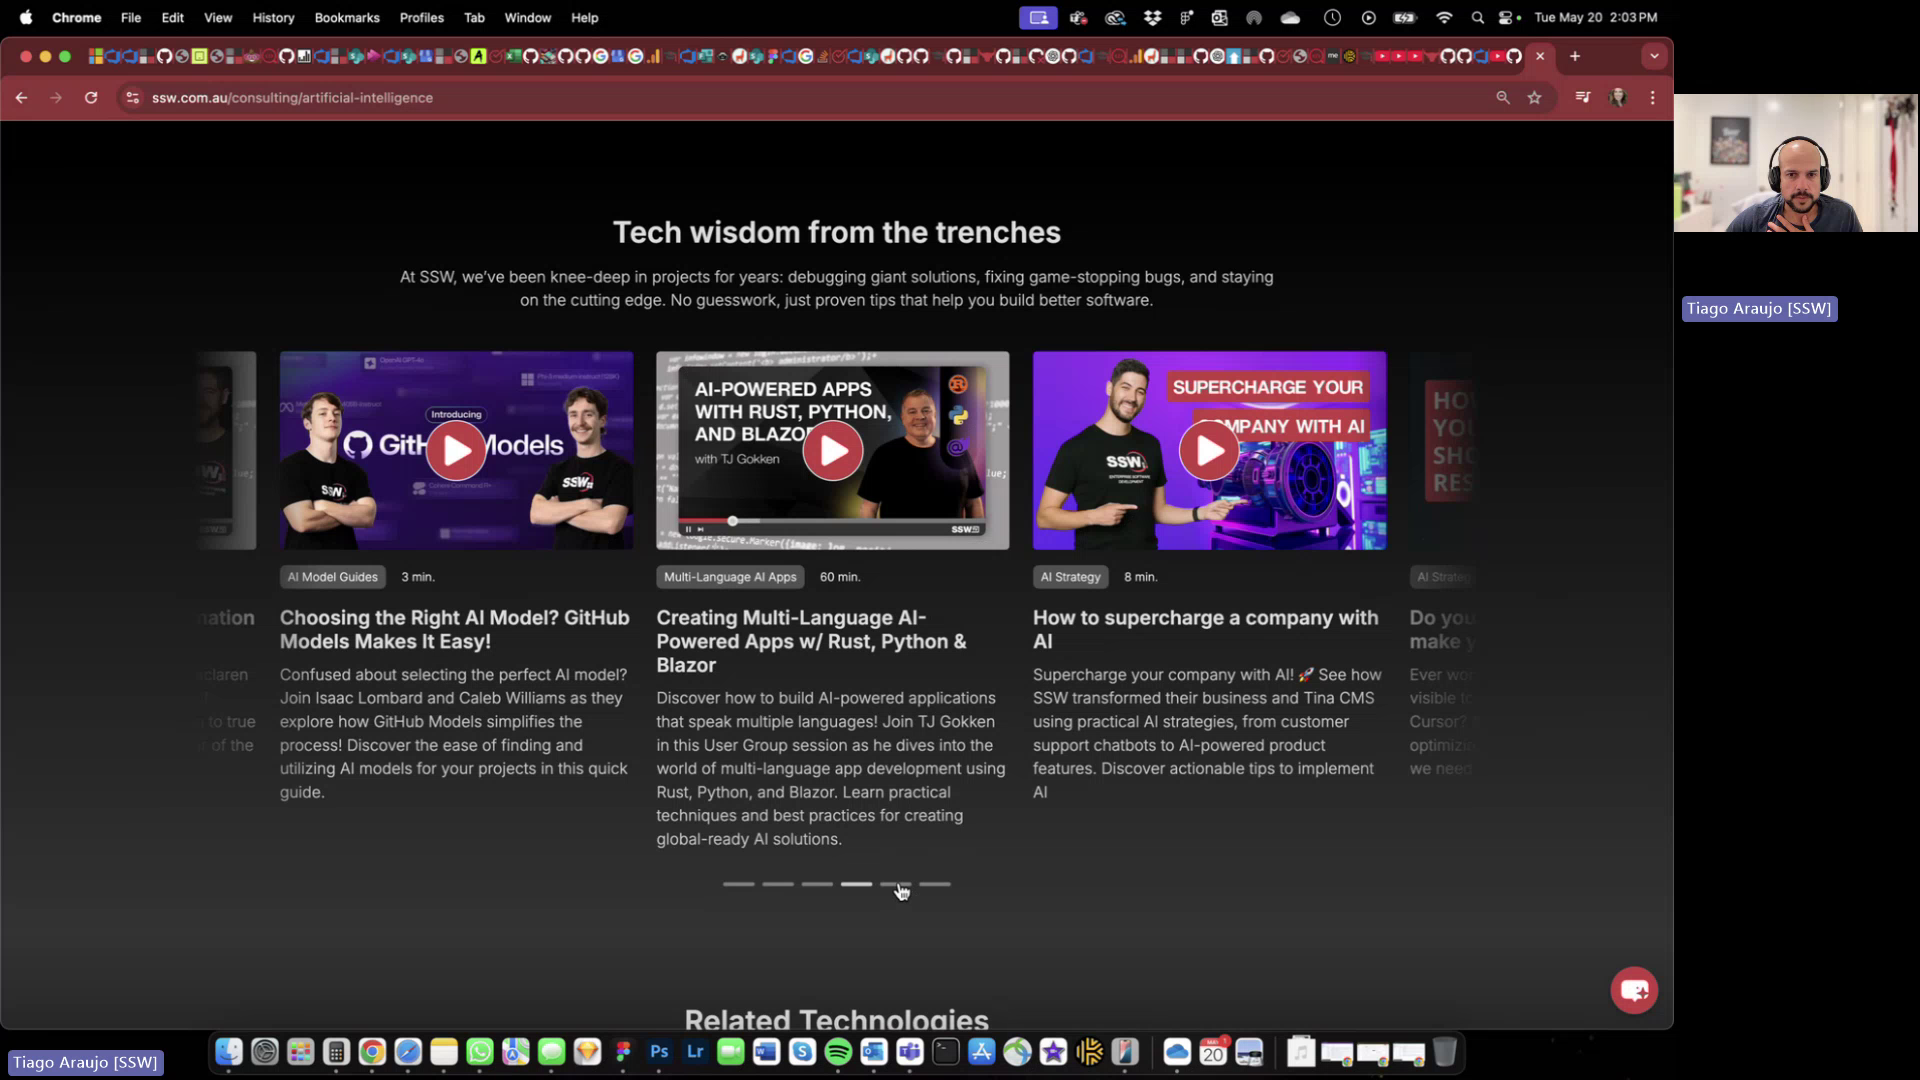Open the Window menu
This screenshot has height=1080, width=1920.
(x=527, y=17)
